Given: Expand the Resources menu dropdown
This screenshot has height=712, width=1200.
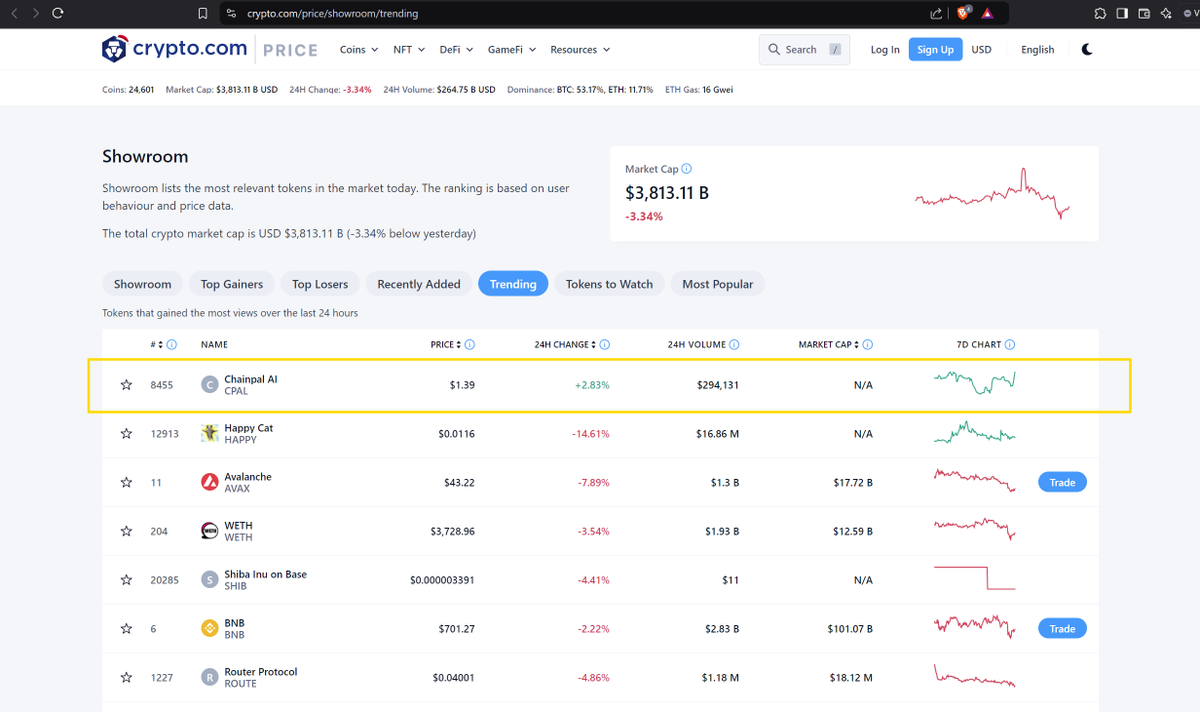Looking at the screenshot, I should click(580, 49).
